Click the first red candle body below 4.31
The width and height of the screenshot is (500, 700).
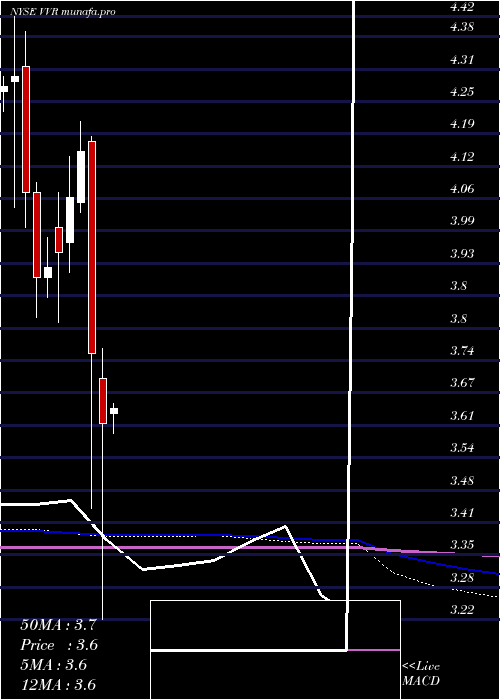click(26, 129)
